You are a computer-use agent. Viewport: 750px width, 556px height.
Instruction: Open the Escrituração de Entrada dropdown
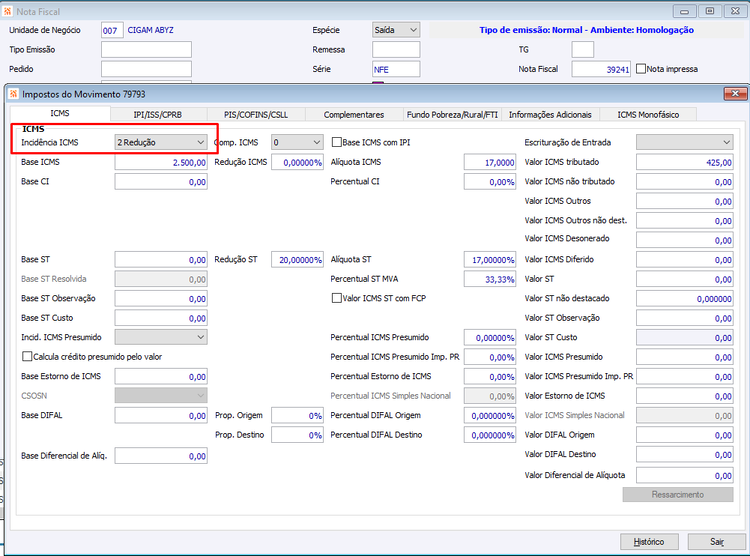point(684,142)
